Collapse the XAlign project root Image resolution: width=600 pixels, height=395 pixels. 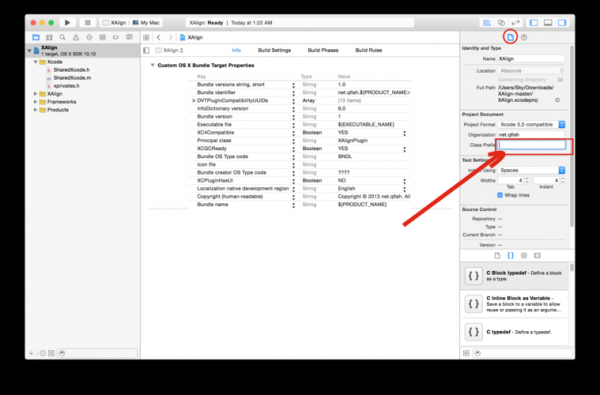click(x=29, y=50)
